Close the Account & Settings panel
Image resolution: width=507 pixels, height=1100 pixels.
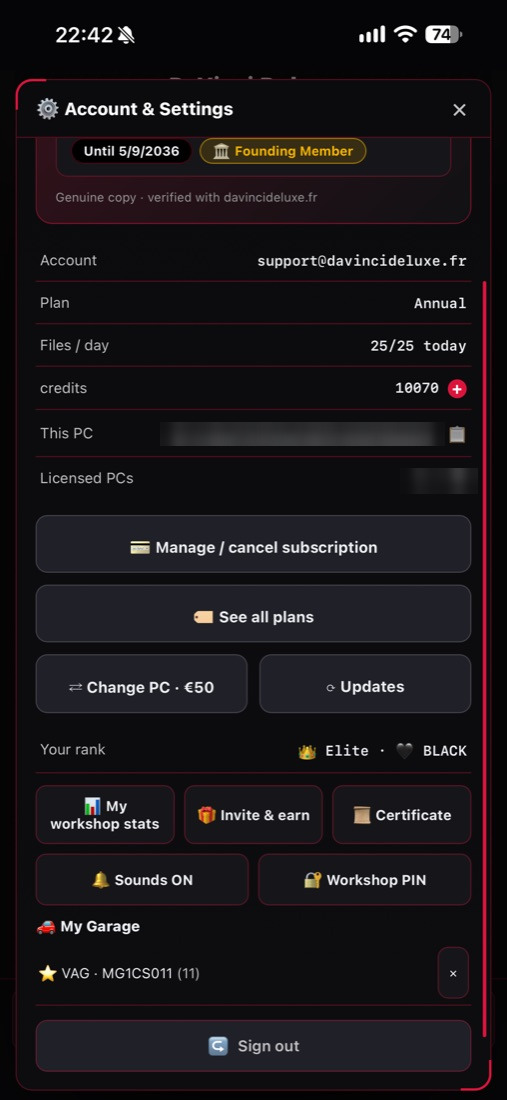click(459, 109)
